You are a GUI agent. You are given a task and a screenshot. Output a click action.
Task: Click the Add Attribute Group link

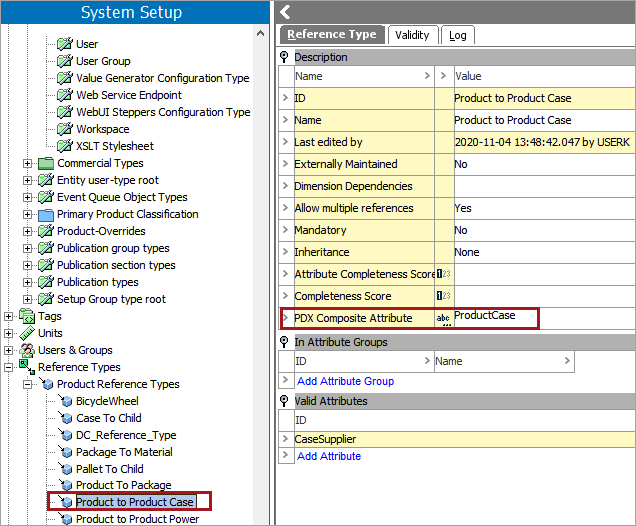(x=345, y=381)
